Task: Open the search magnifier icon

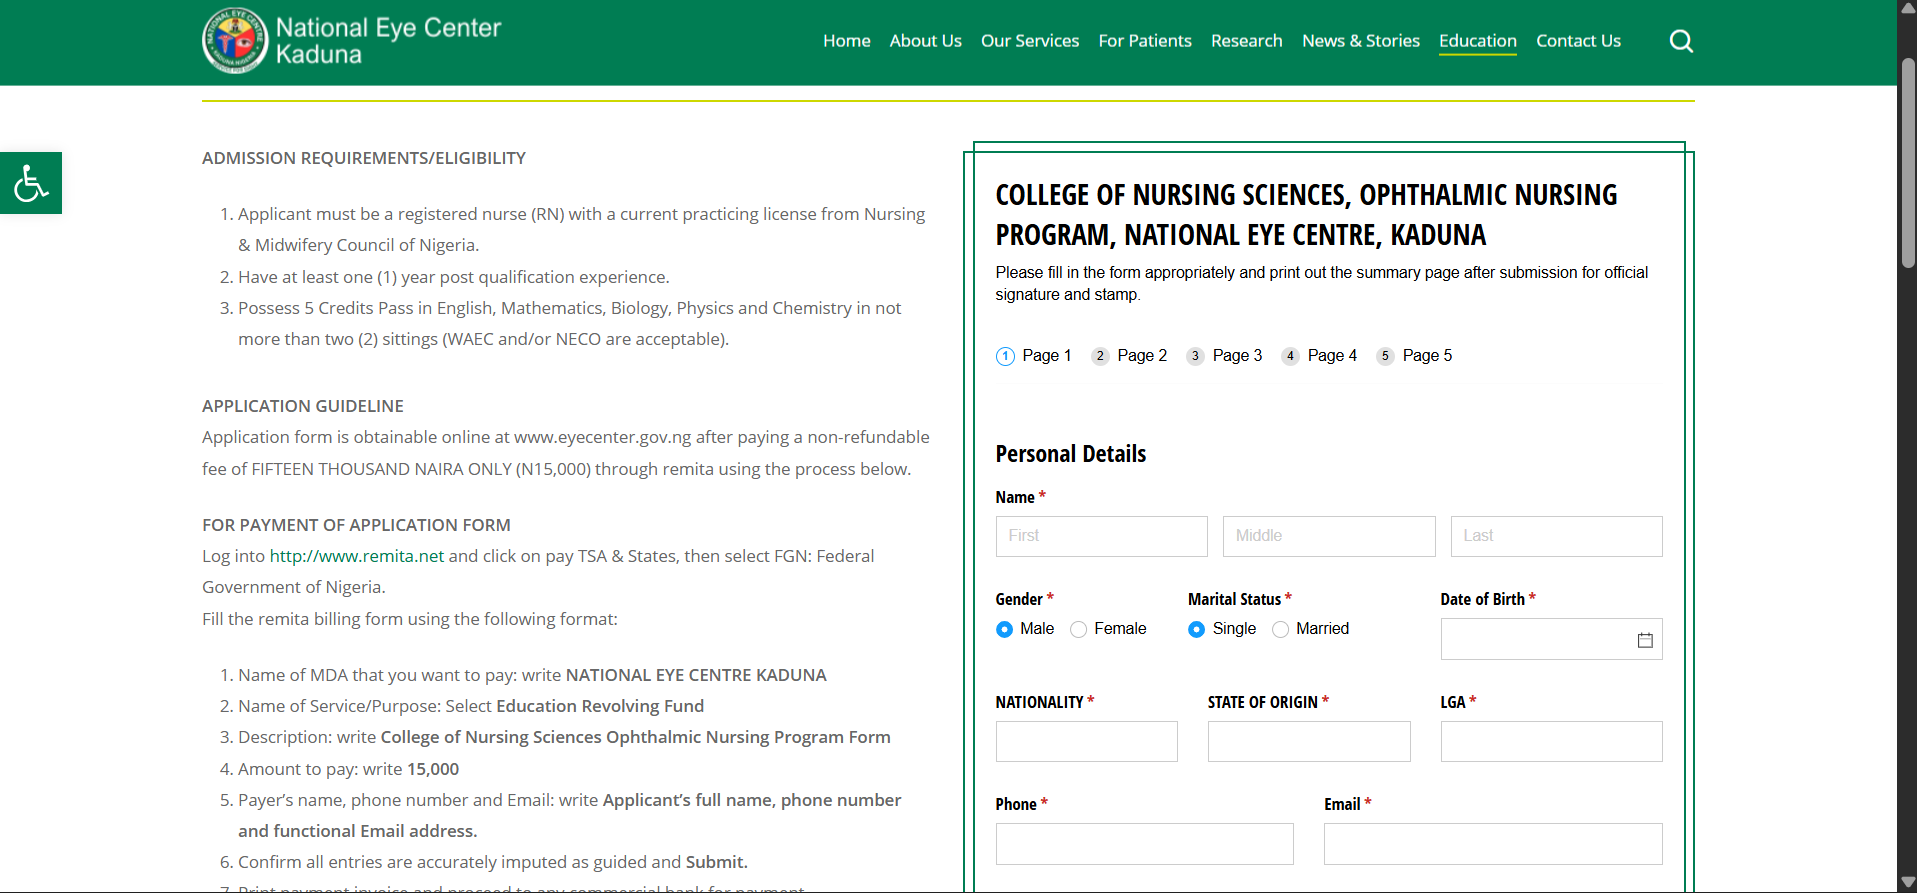Action: click(1681, 41)
